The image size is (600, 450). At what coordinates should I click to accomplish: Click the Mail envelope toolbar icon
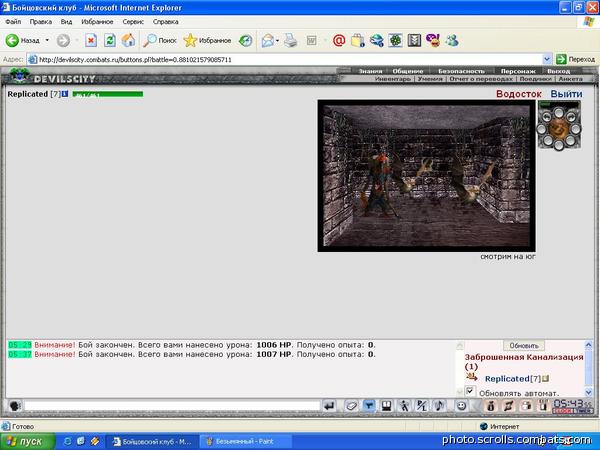[267, 41]
